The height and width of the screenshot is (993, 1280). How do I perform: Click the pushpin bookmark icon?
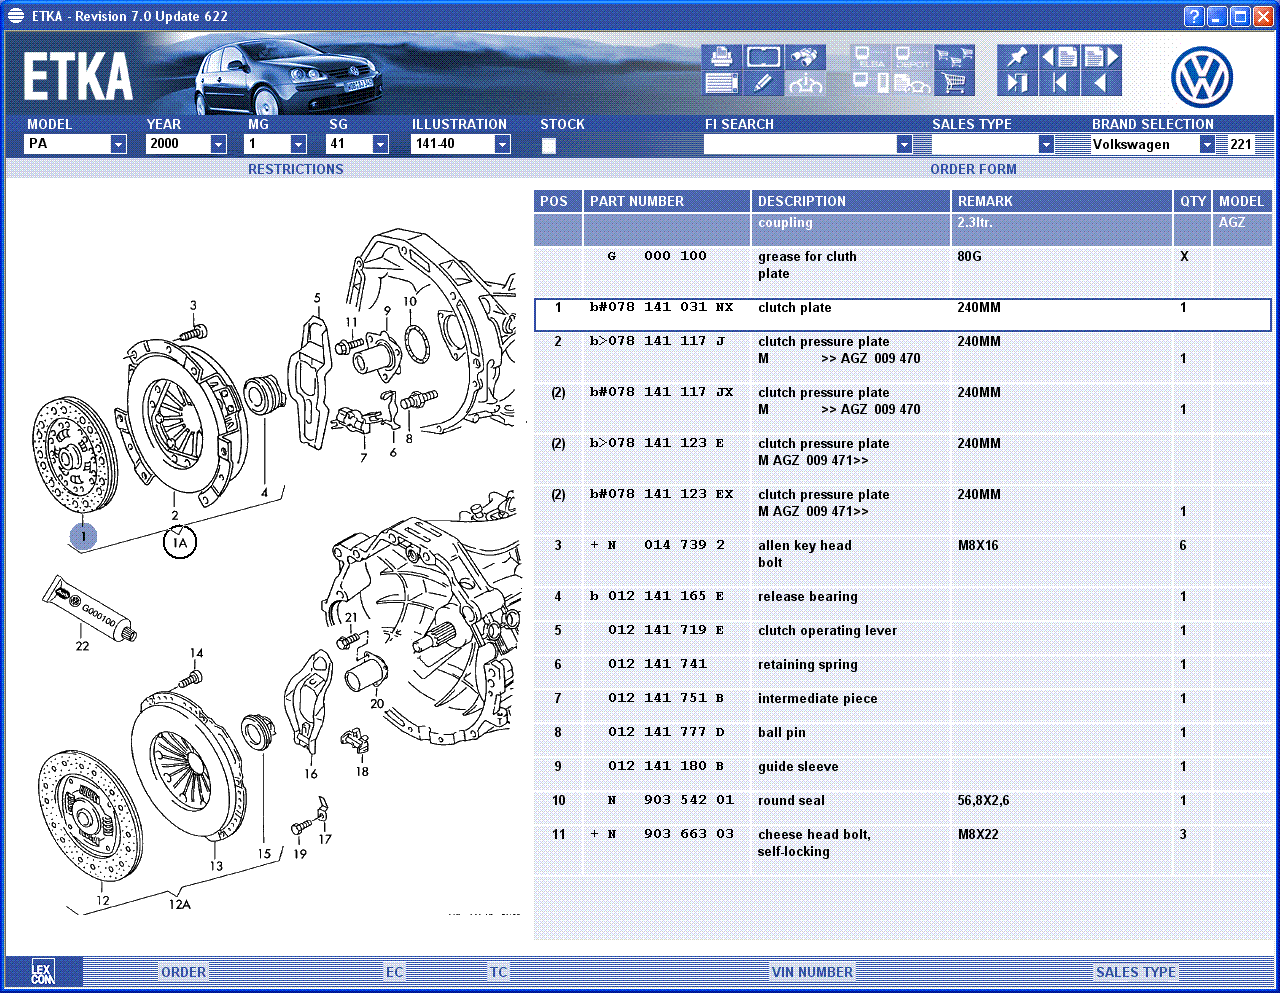click(x=1017, y=57)
